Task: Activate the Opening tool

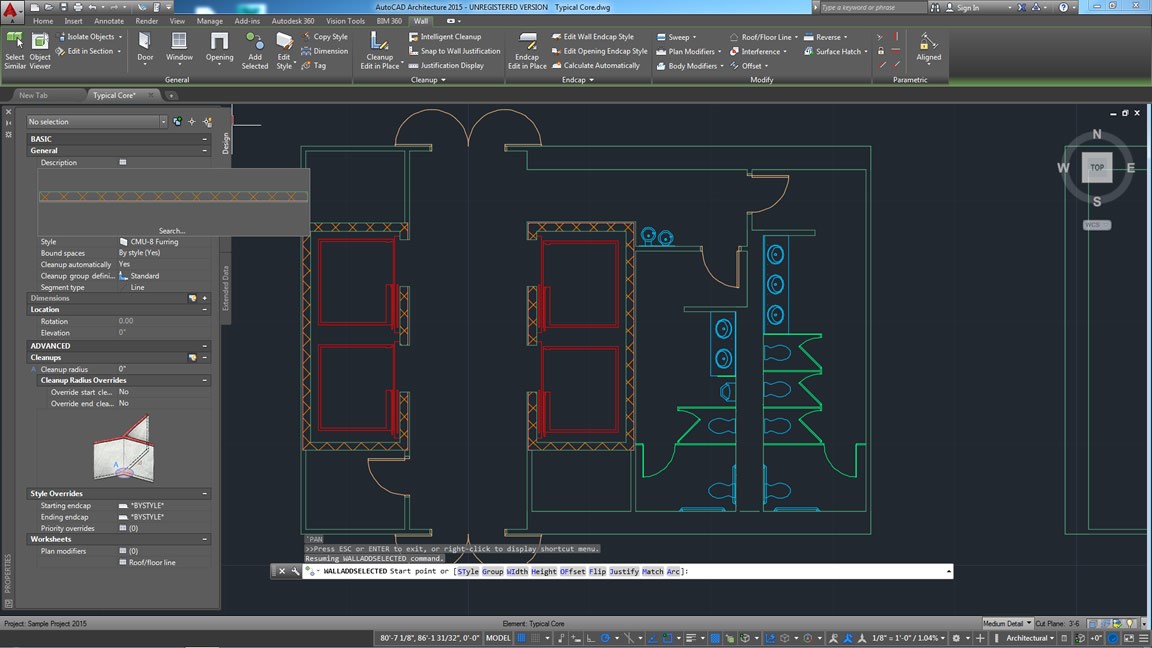Action: tap(218, 45)
